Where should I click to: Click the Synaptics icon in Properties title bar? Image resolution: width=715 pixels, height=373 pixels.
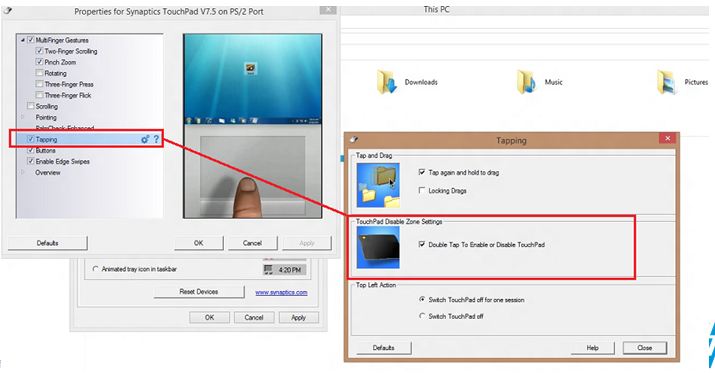click(x=7, y=11)
